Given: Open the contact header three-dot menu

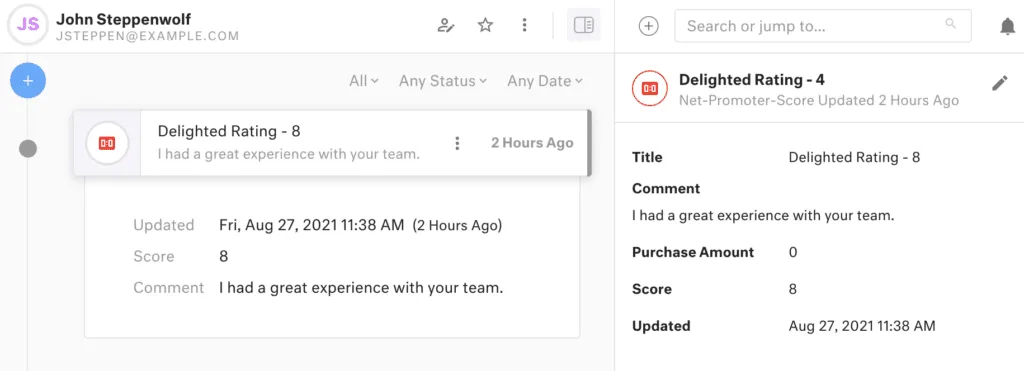Looking at the screenshot, I should pos(524,25).
